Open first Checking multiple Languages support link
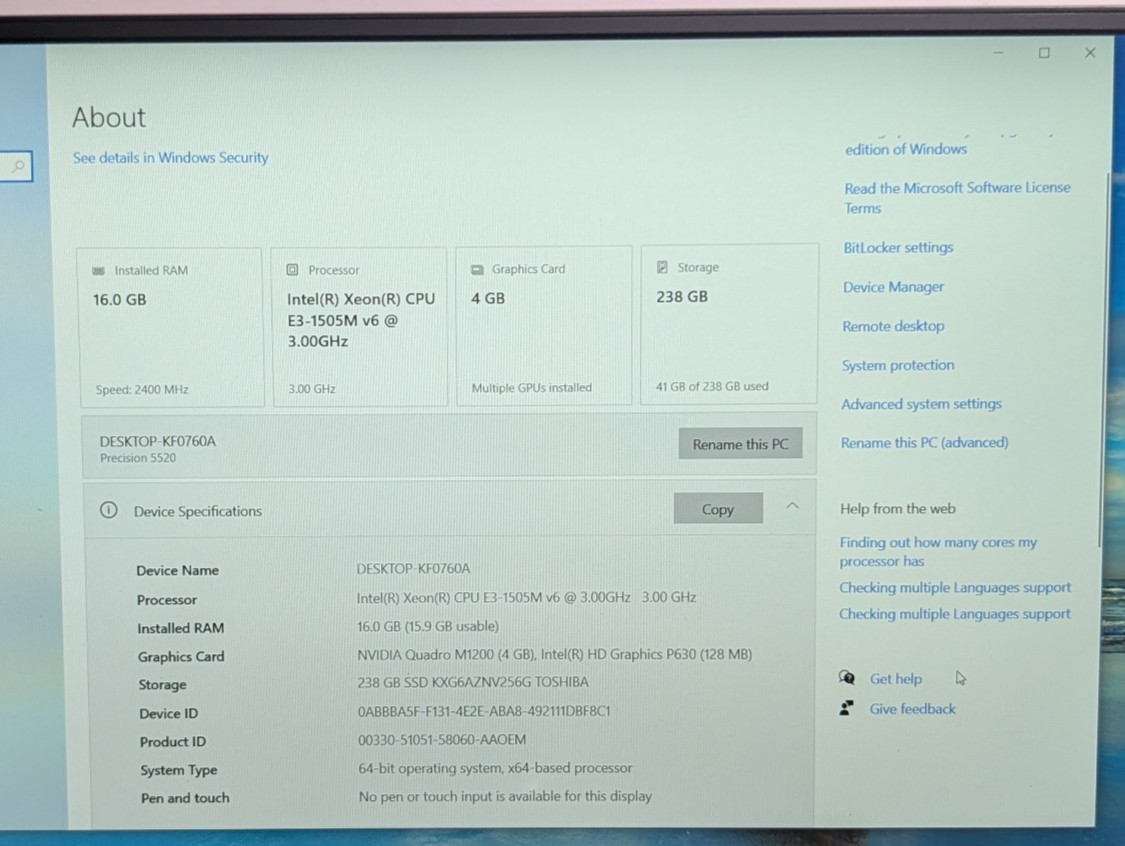Image resolution: width=1125 pixels, height=846 pixels. [x=955, y=588]
